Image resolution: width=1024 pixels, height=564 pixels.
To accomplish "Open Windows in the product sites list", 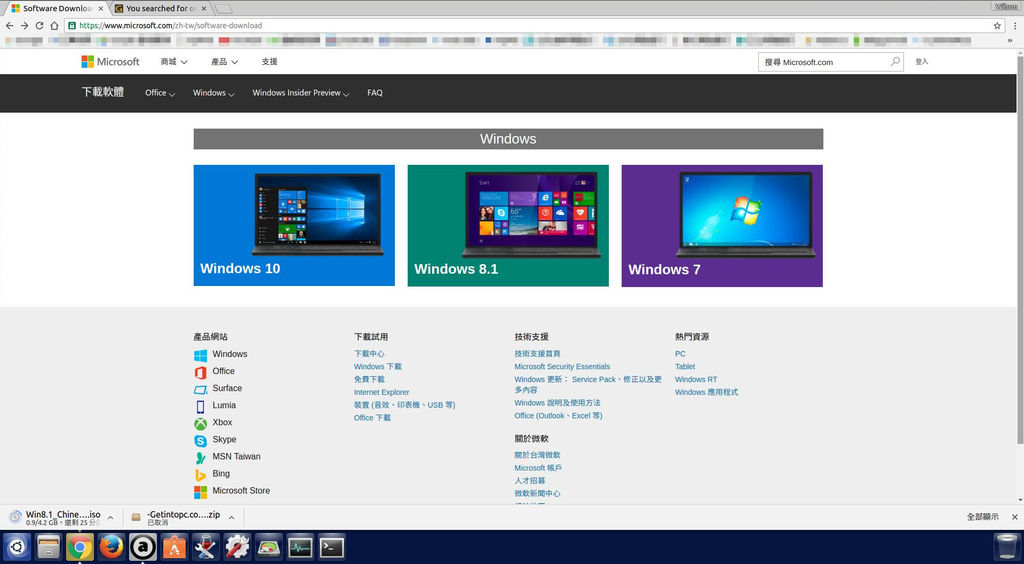I will (x=229, y=354).
